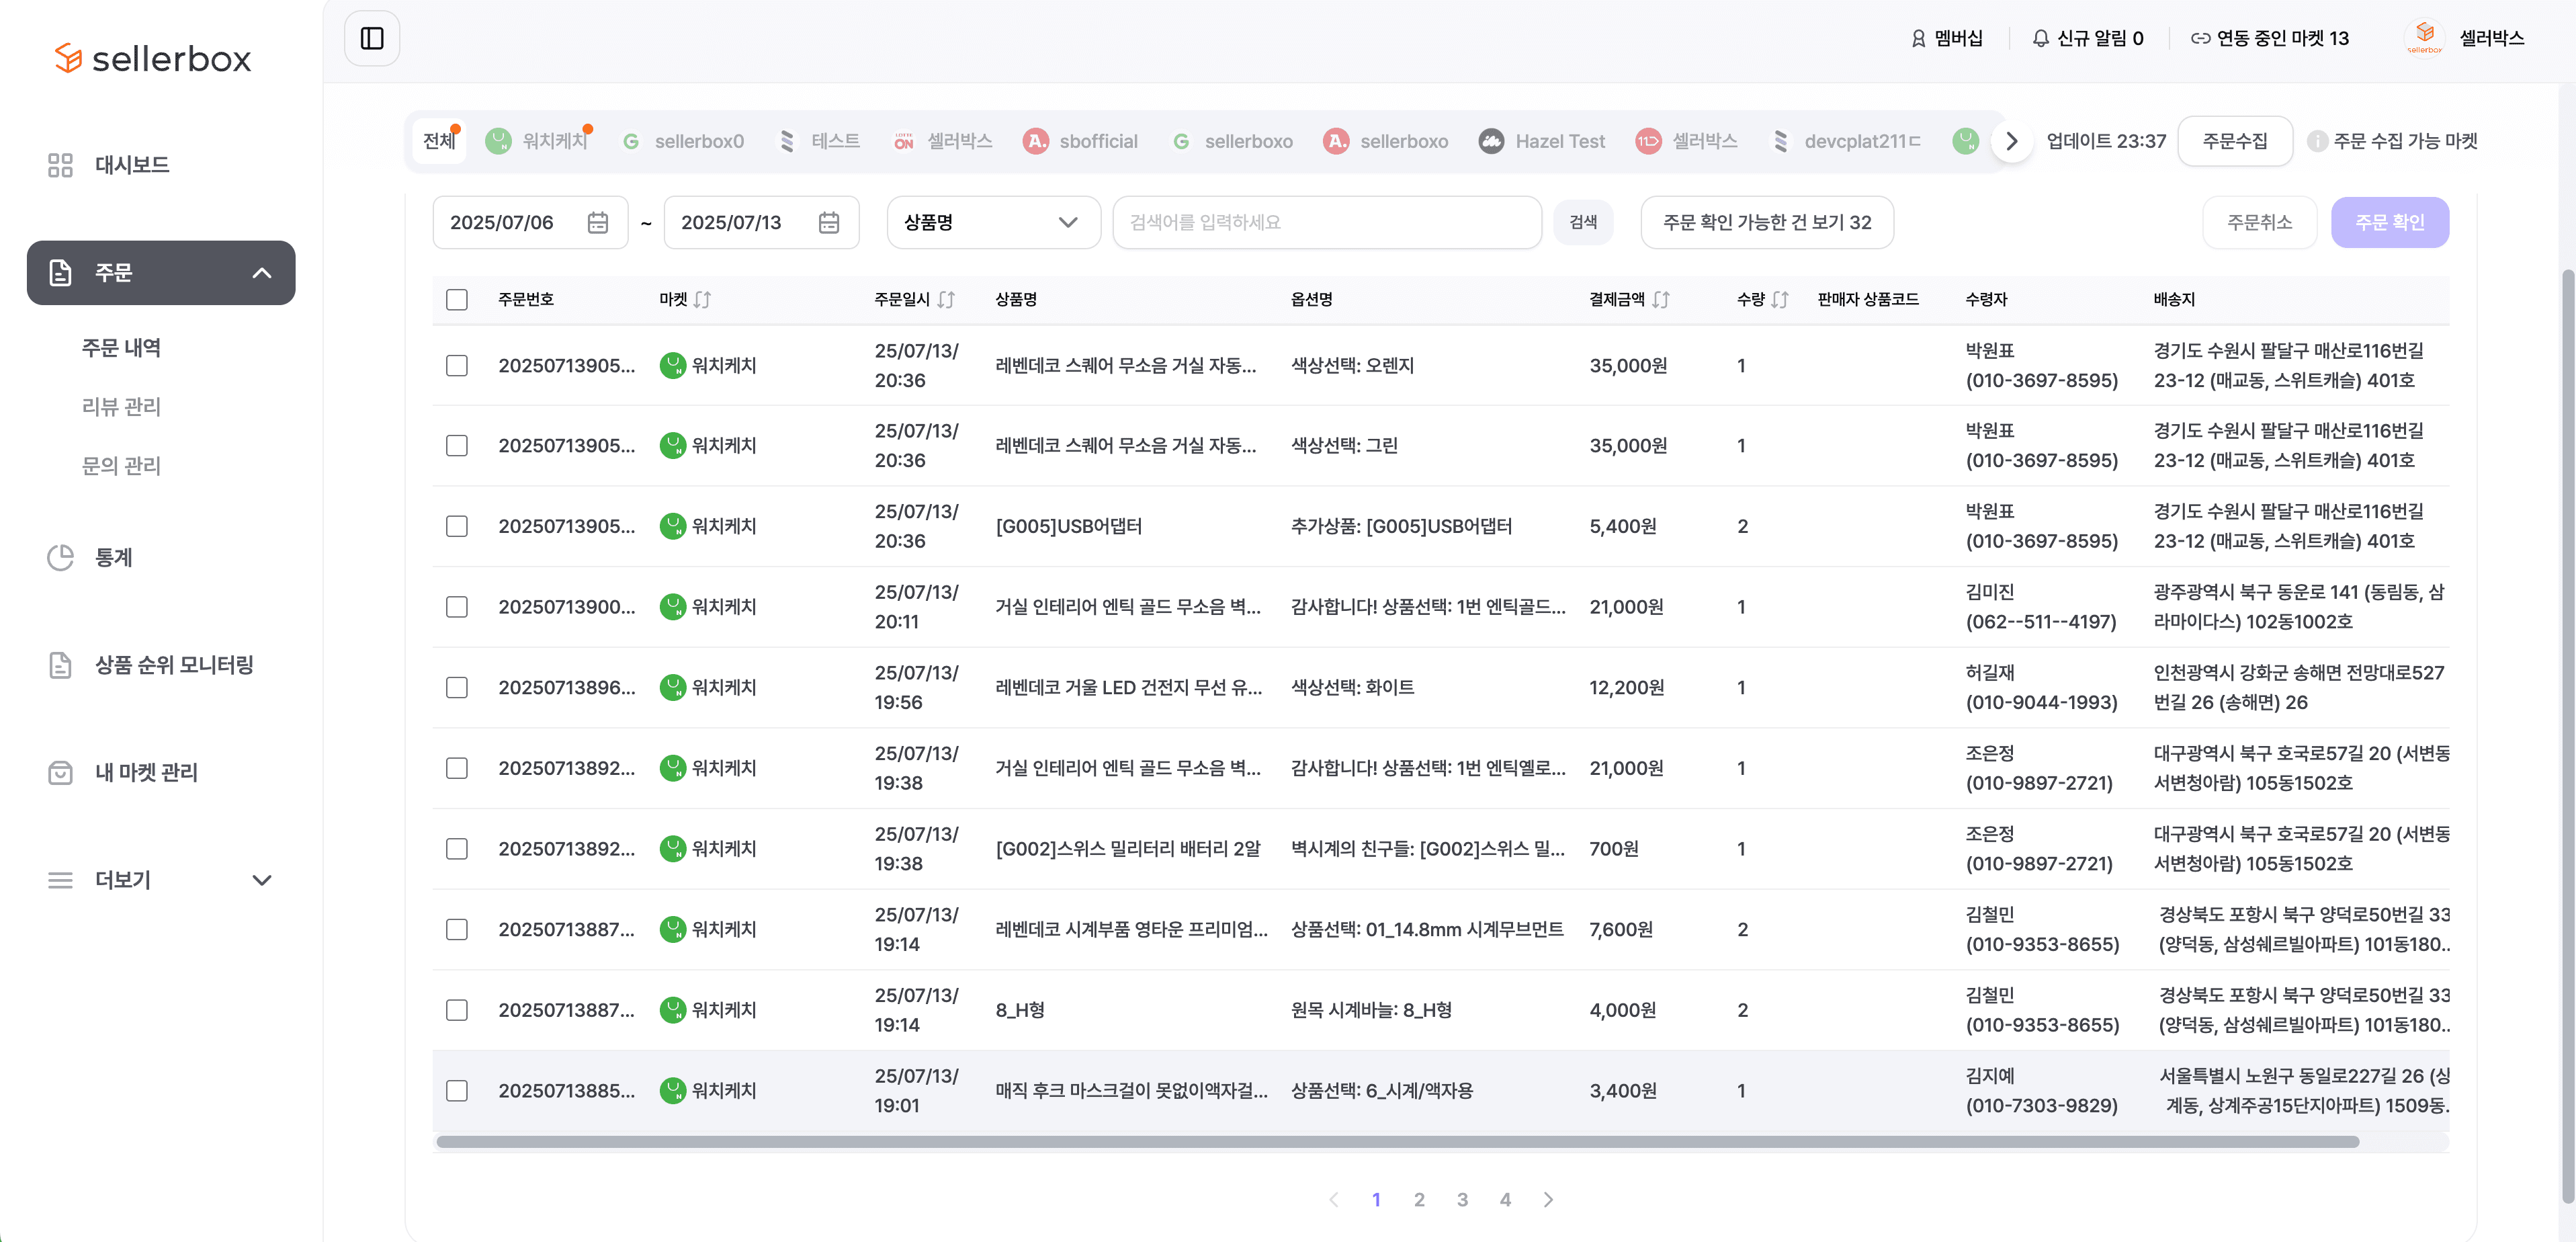Click the 검색 search button
2576x1242 pixels.
tap(1582, 222)
